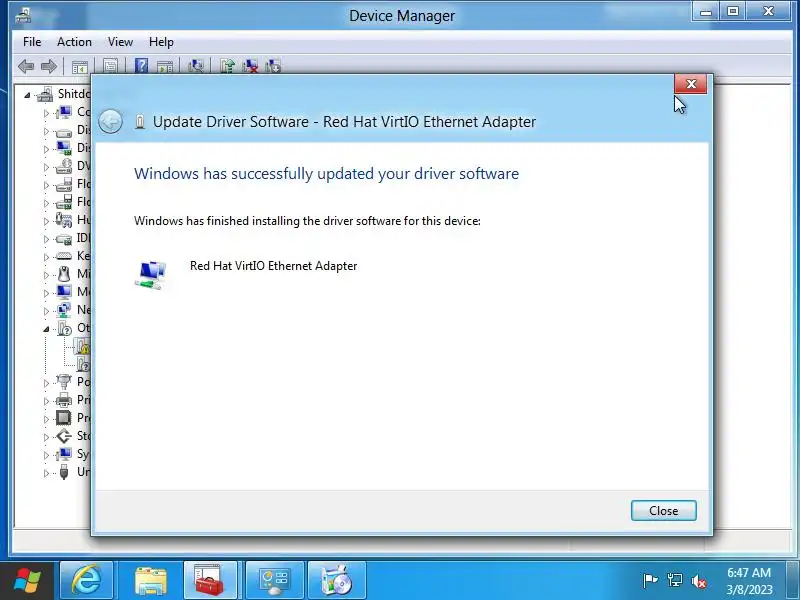Click the Start button on taskbar
This screenshot has height=600, width=800.
point(27,581)
